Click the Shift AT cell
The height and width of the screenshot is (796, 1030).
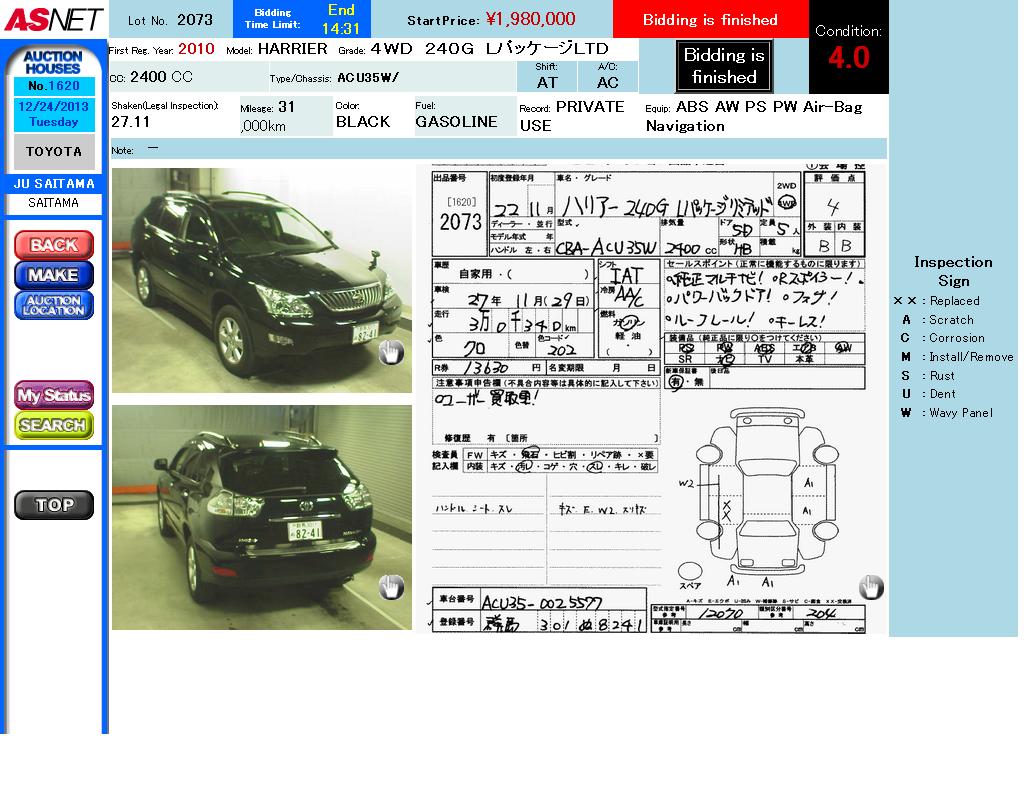point(547,76)
